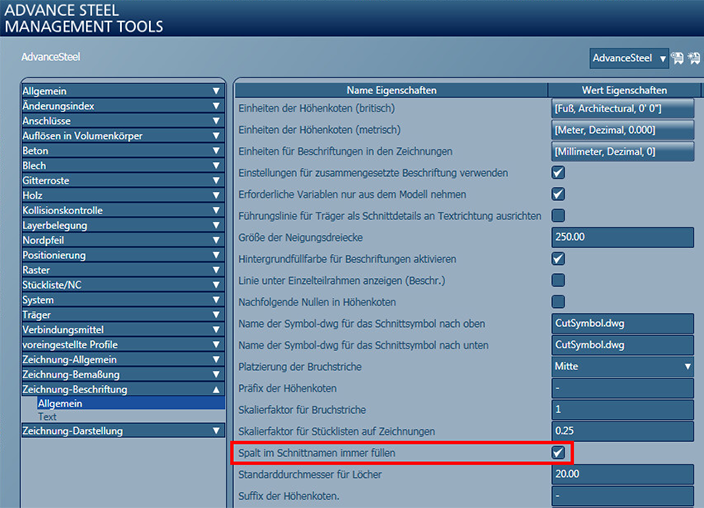This screenshot has width=704, height=508.
Task: Collapse the Zeichnung-Beschriftung category arrow
Action: [216, 389]
